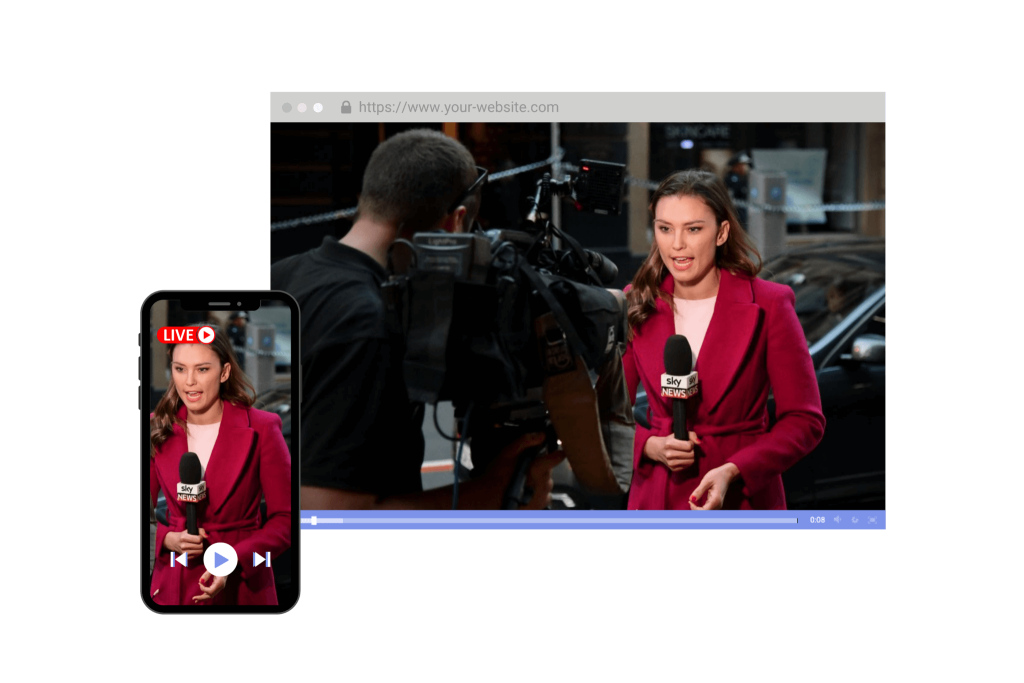Click the website URL address field
This screenshot has height=683, width=1024.
[458, 107]
